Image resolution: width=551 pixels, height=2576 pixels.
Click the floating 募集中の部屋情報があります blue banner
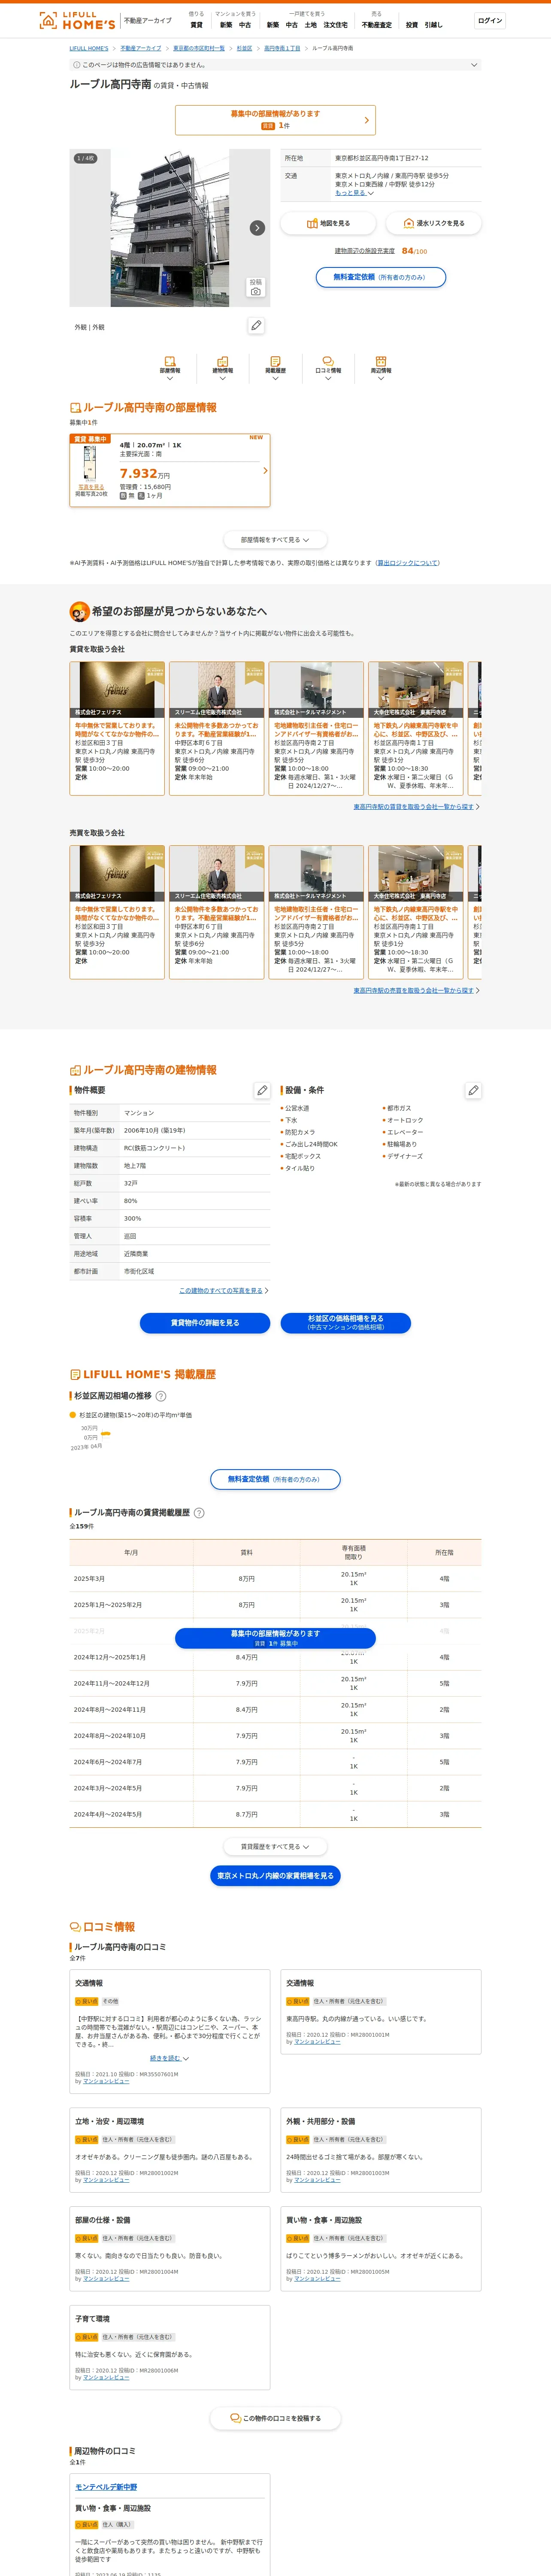coord(275,1638)
